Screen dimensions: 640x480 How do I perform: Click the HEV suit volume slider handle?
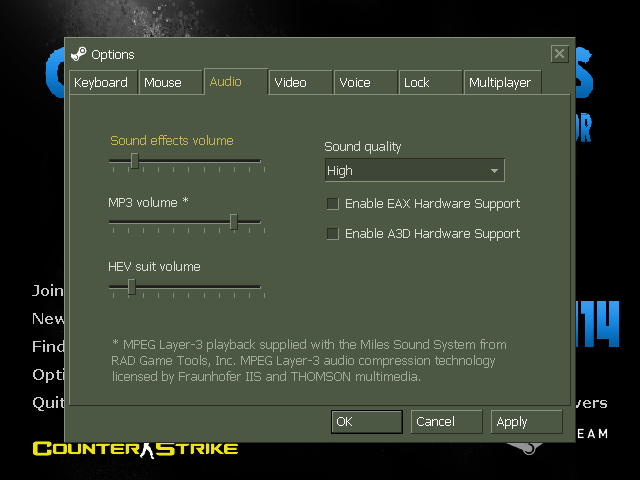(x=131, y=287)
